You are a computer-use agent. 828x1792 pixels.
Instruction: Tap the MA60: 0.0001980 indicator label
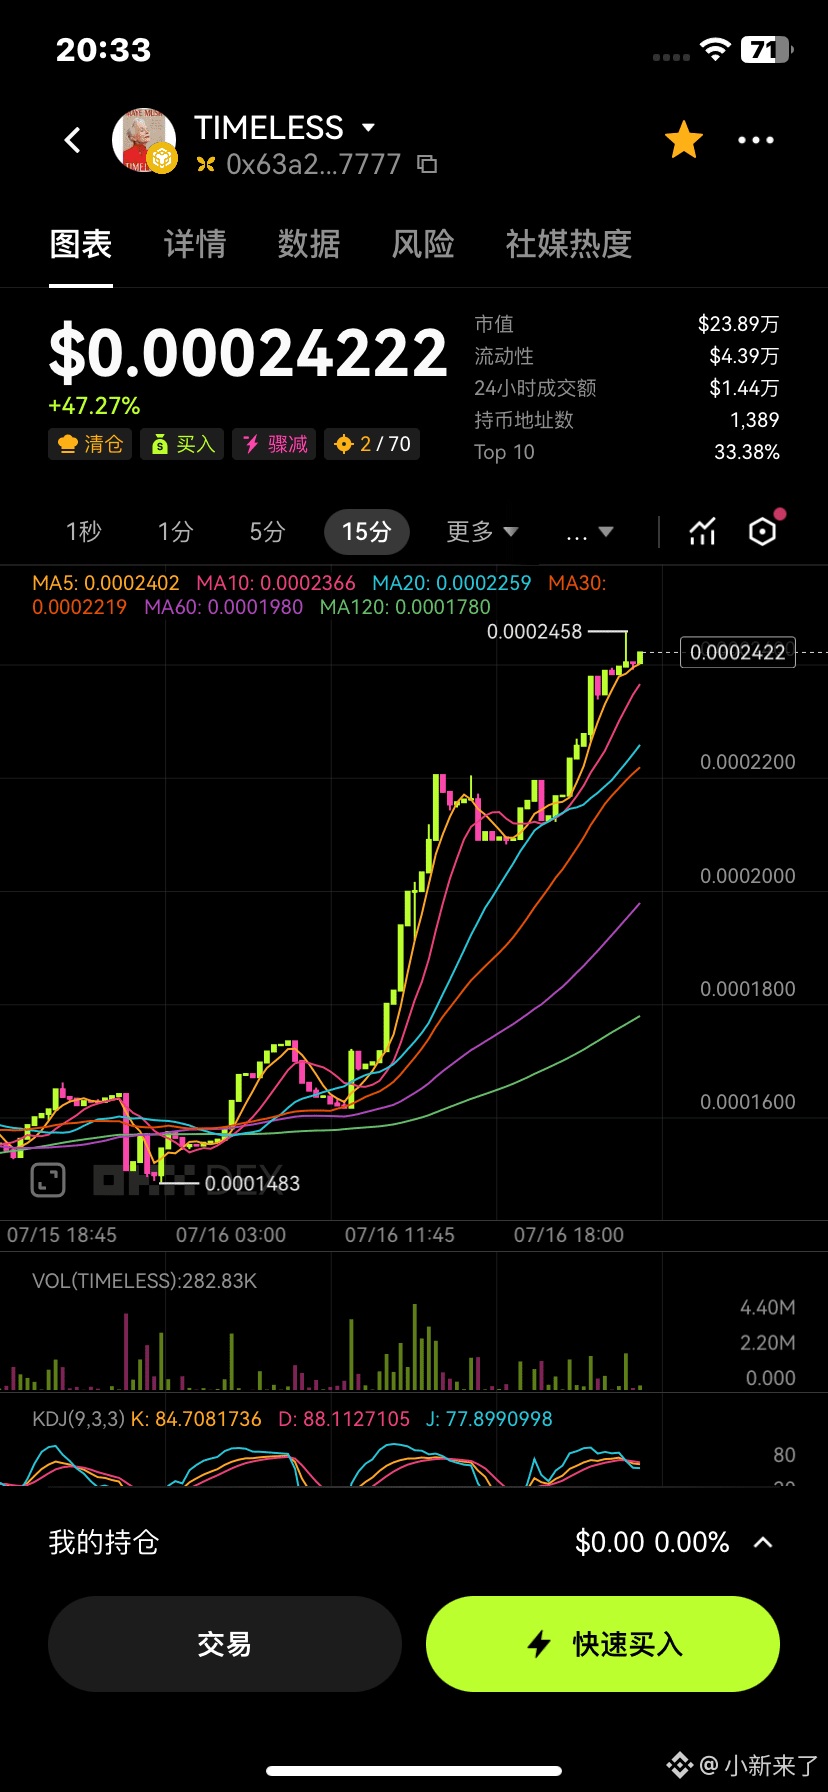pyautogui.click(x=223, y=607)
